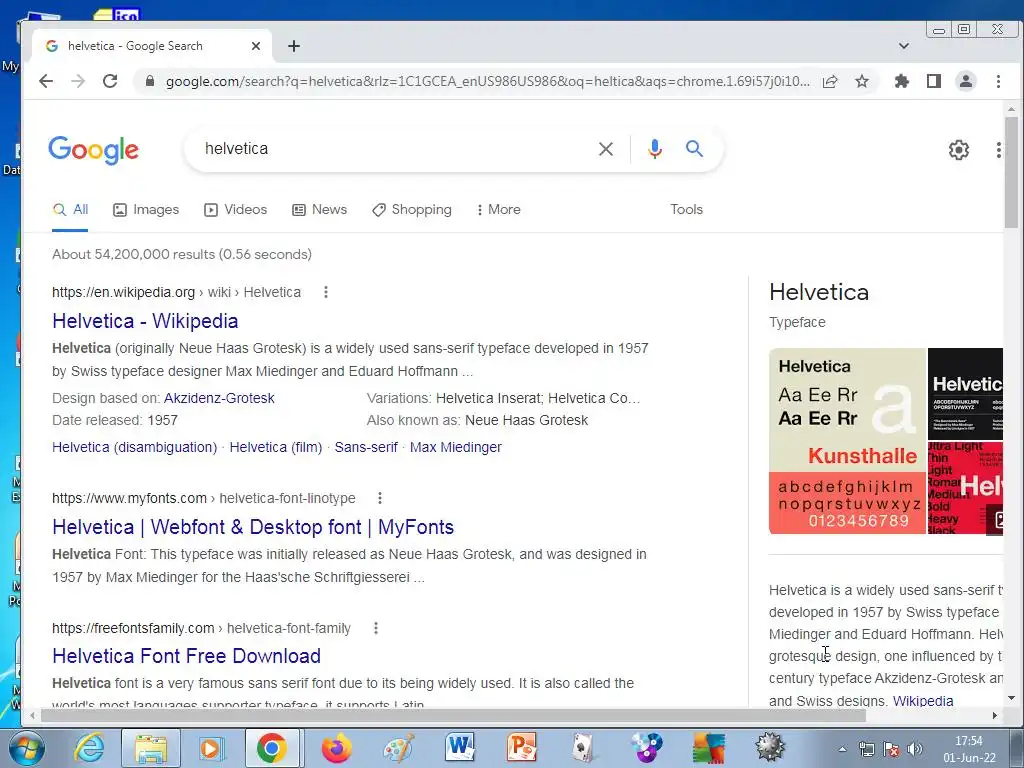Click the Google logo
Screen dimensions: 1024x768
pos(93,150)
